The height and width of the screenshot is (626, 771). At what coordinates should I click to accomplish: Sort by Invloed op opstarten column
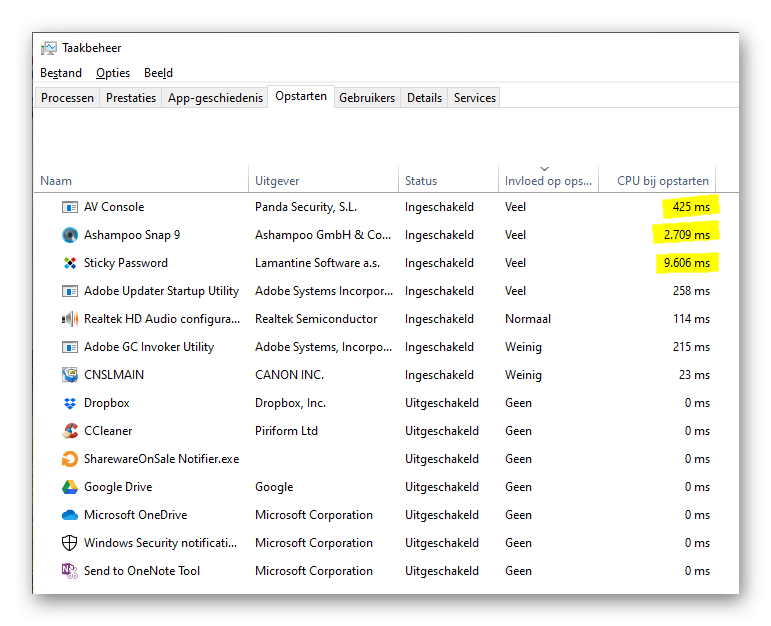tap(548, 181)
